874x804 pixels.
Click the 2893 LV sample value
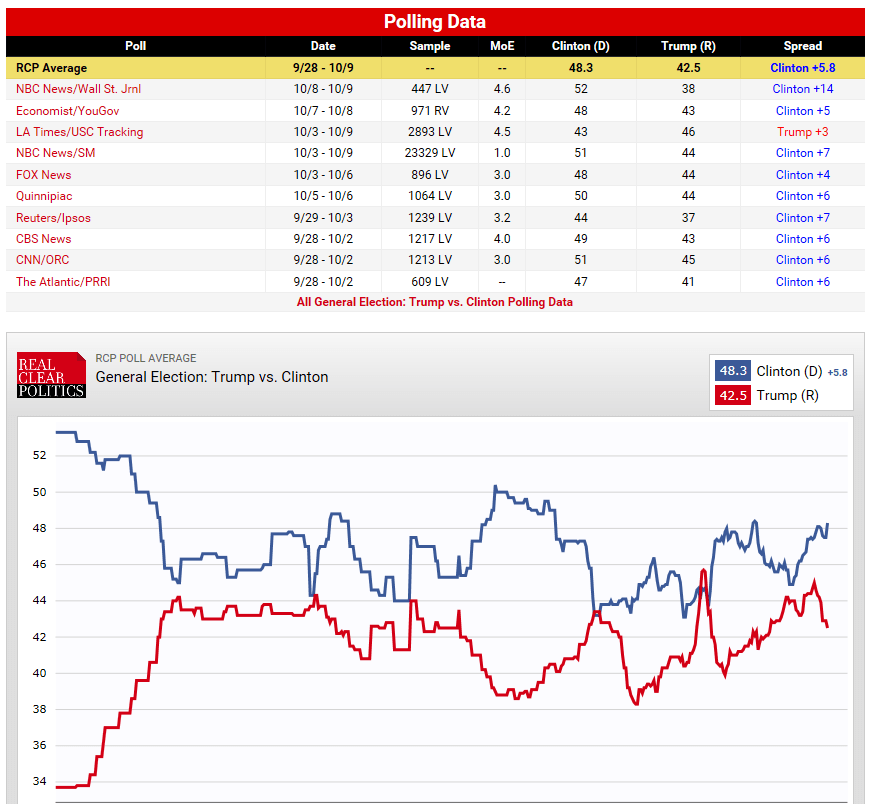point(430,132)
